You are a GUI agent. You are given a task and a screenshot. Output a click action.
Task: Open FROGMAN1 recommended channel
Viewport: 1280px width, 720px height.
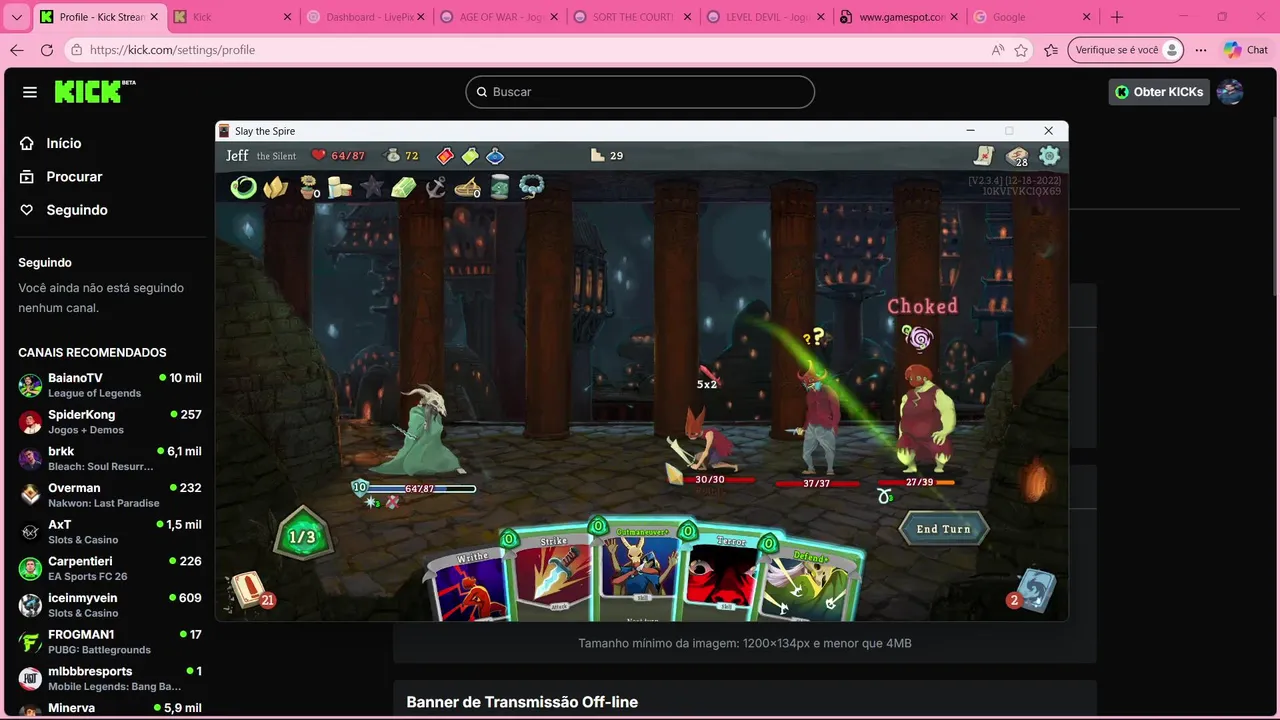(110, 641)
